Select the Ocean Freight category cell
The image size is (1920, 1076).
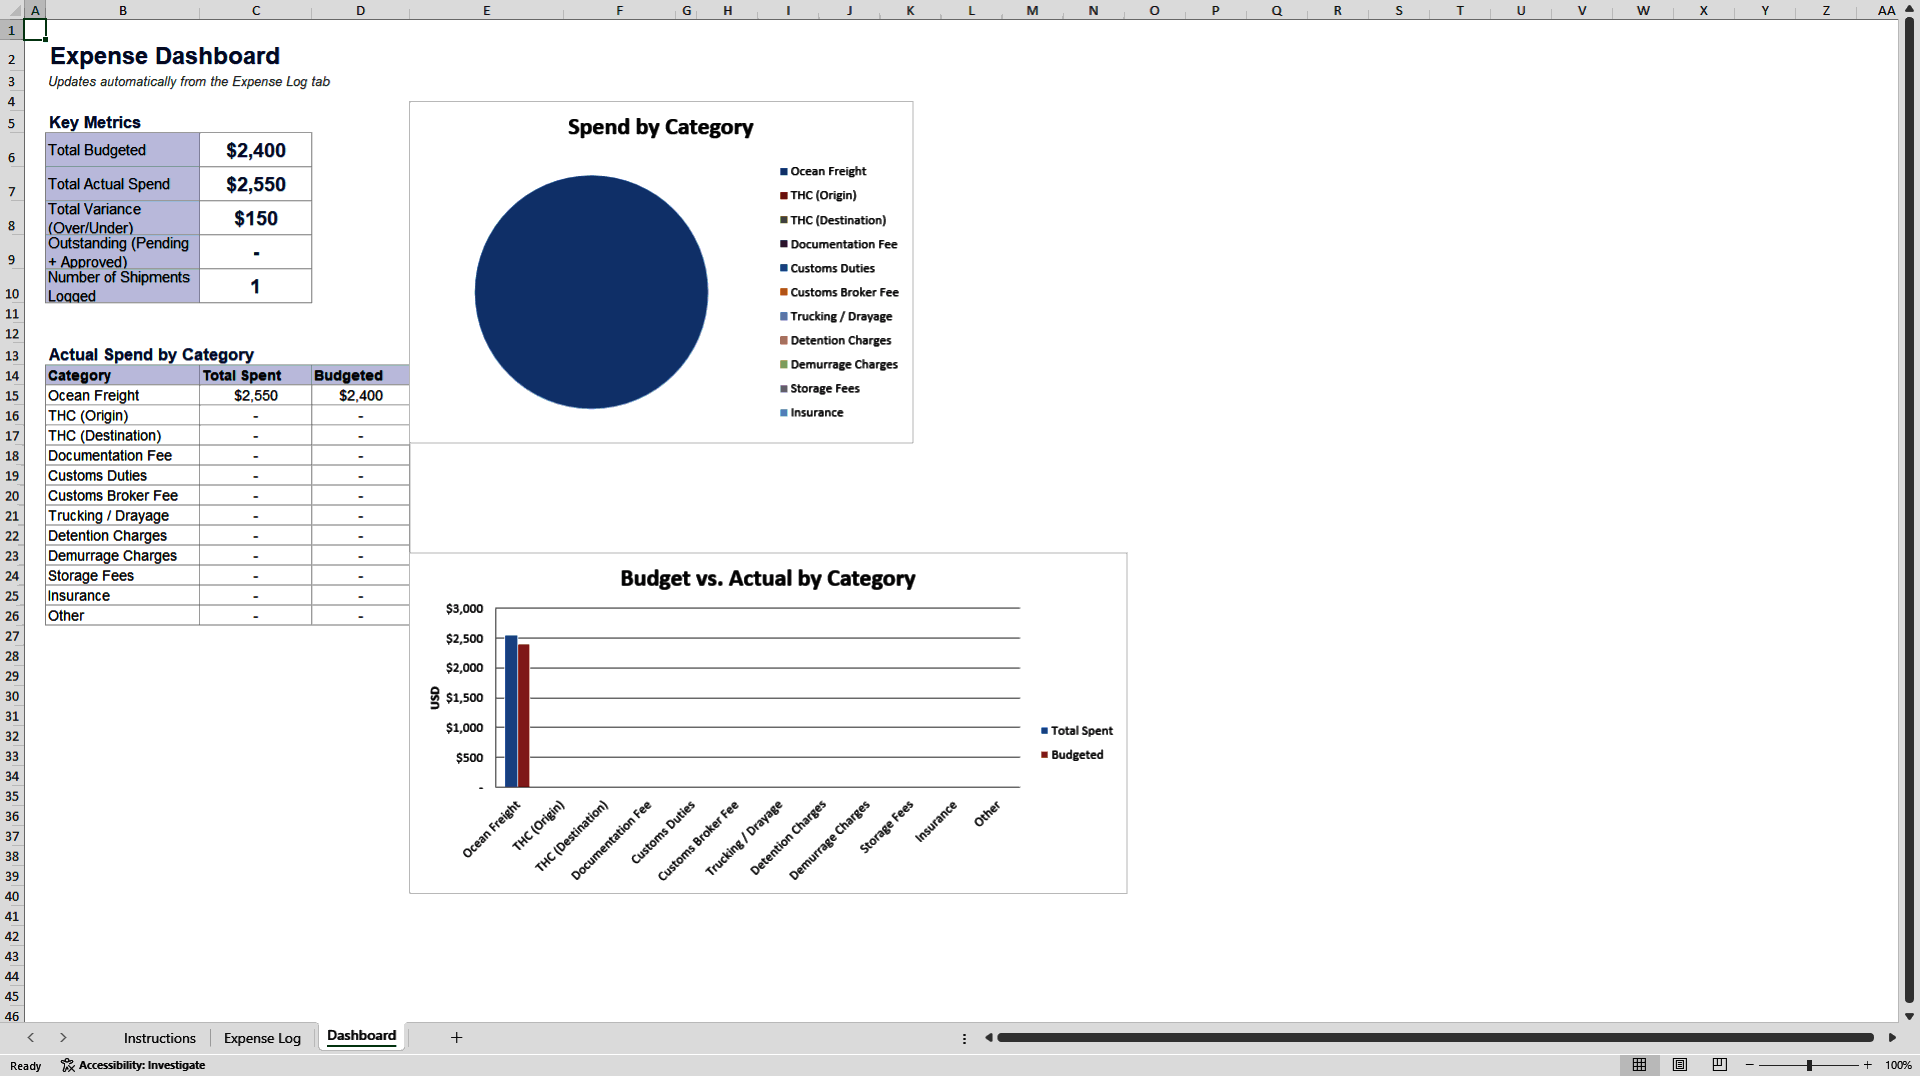pyautogui.click(x=122, y=396)
